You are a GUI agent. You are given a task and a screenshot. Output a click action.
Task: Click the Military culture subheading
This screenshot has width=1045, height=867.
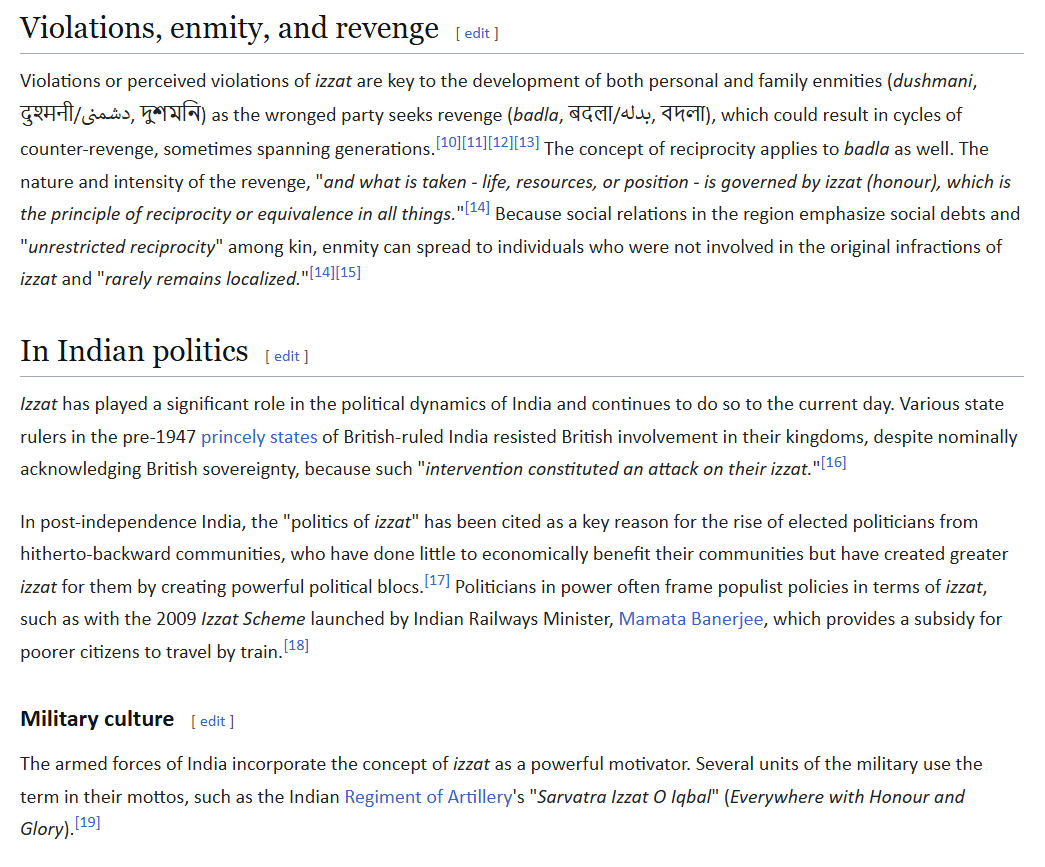pyautogui.click(x=97, y=719)
